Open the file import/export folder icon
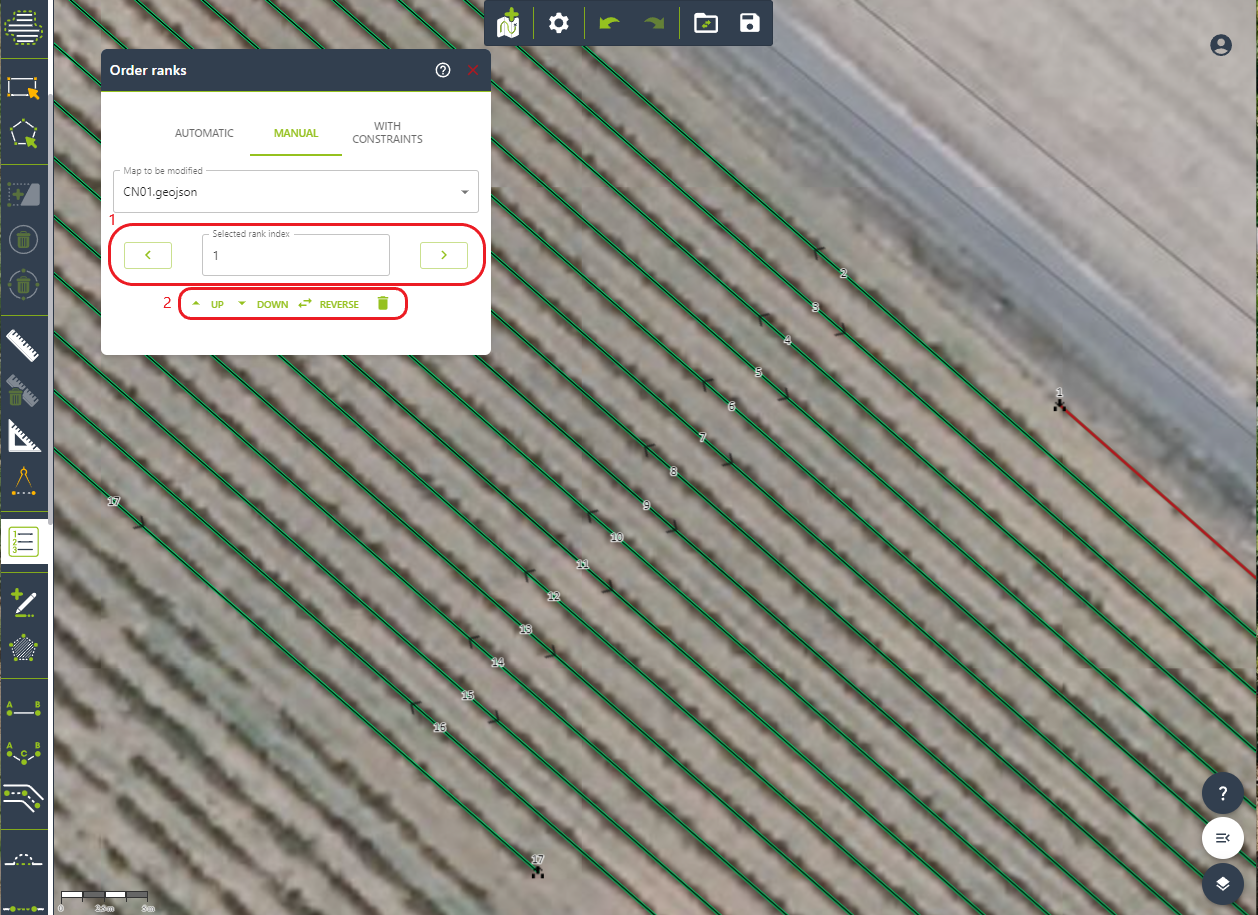 706,23
